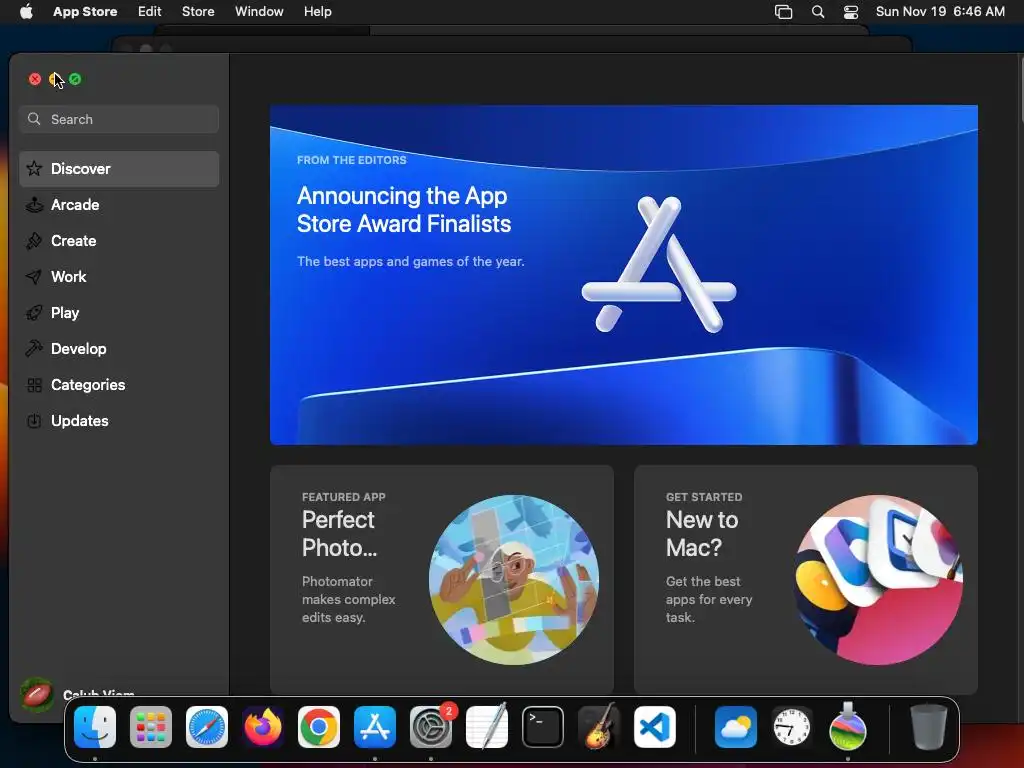Click 'The best apps and games' subtitle
The height and width of the screenshot is (768, 1024).
click(410, 261)
